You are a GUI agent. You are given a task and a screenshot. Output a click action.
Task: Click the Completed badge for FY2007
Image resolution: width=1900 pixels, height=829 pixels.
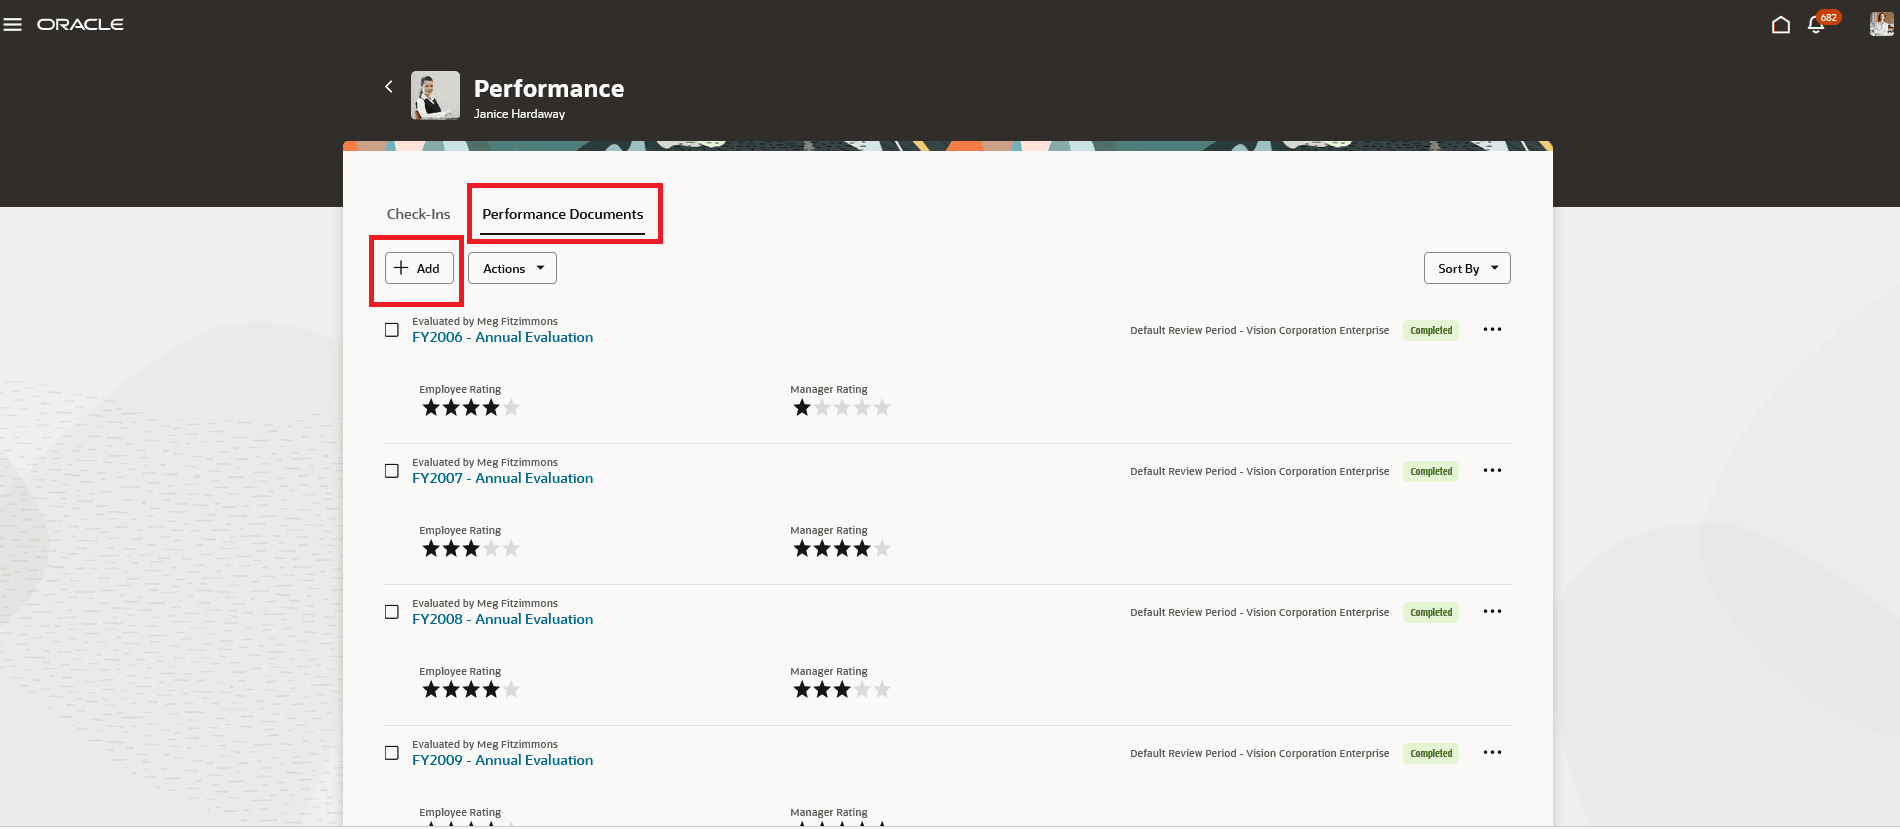[x=1431, y=472]
